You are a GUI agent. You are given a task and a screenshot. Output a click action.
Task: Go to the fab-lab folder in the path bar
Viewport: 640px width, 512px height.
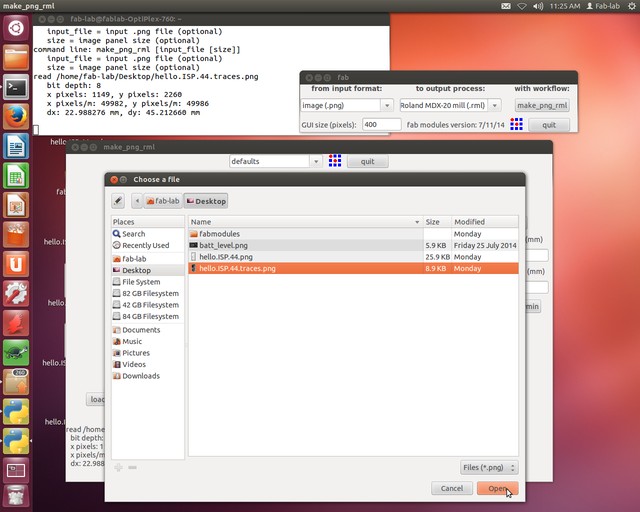(x=163, y=201)
